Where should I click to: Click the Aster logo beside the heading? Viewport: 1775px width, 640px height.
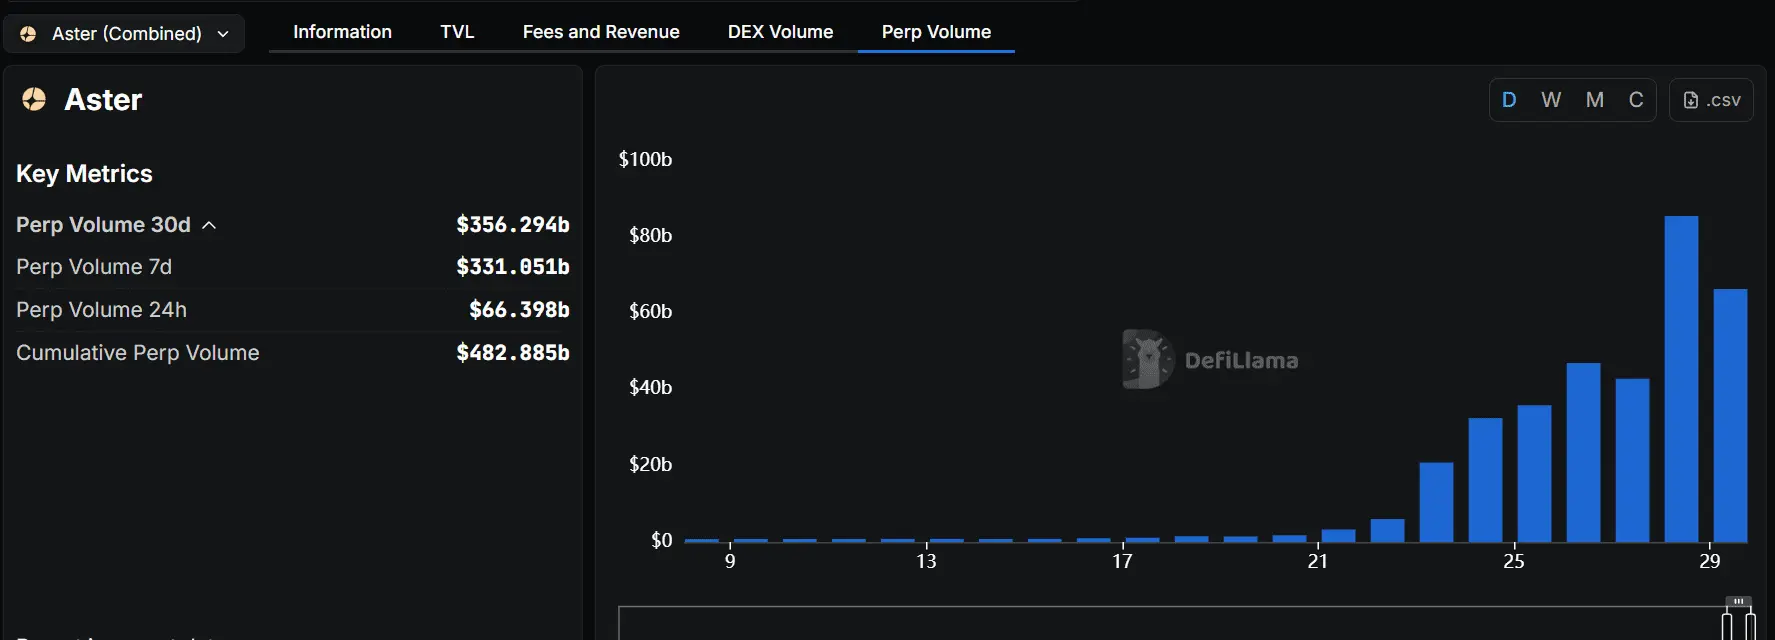click(x=34, y=99)
